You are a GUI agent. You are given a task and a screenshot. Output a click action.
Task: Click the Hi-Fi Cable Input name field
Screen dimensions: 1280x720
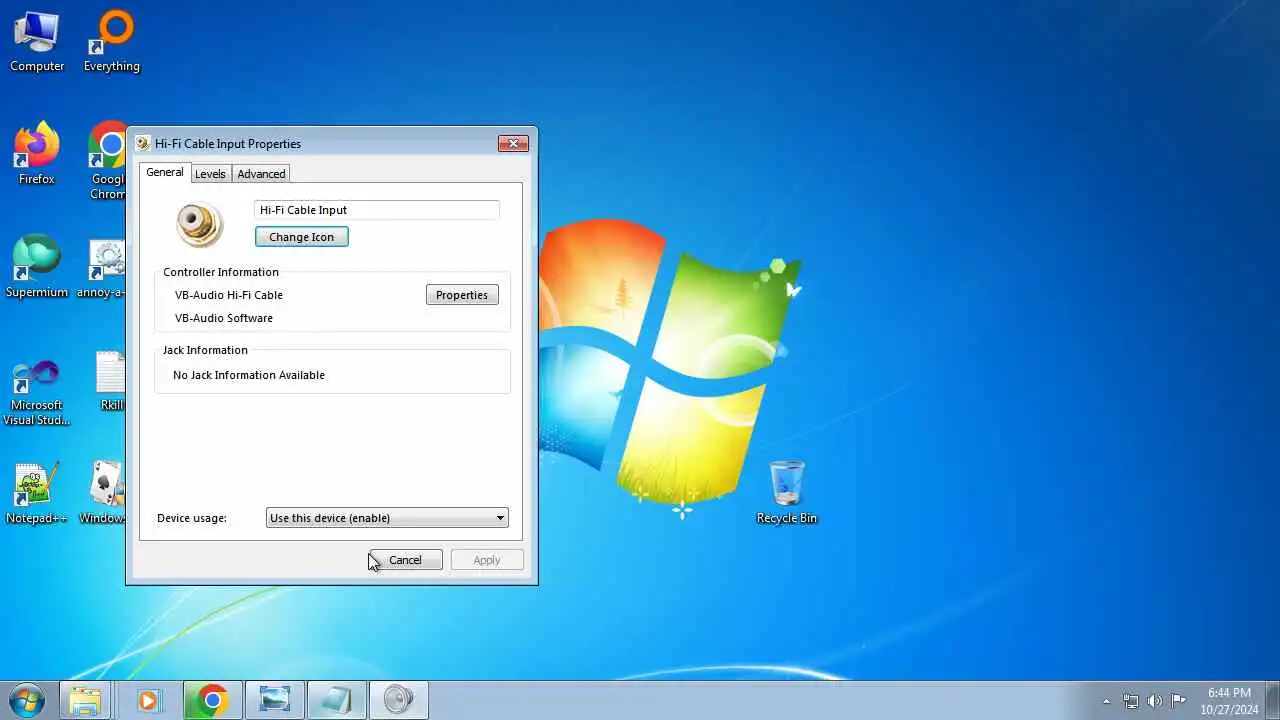pyautogui.click(x=377, y=210)
